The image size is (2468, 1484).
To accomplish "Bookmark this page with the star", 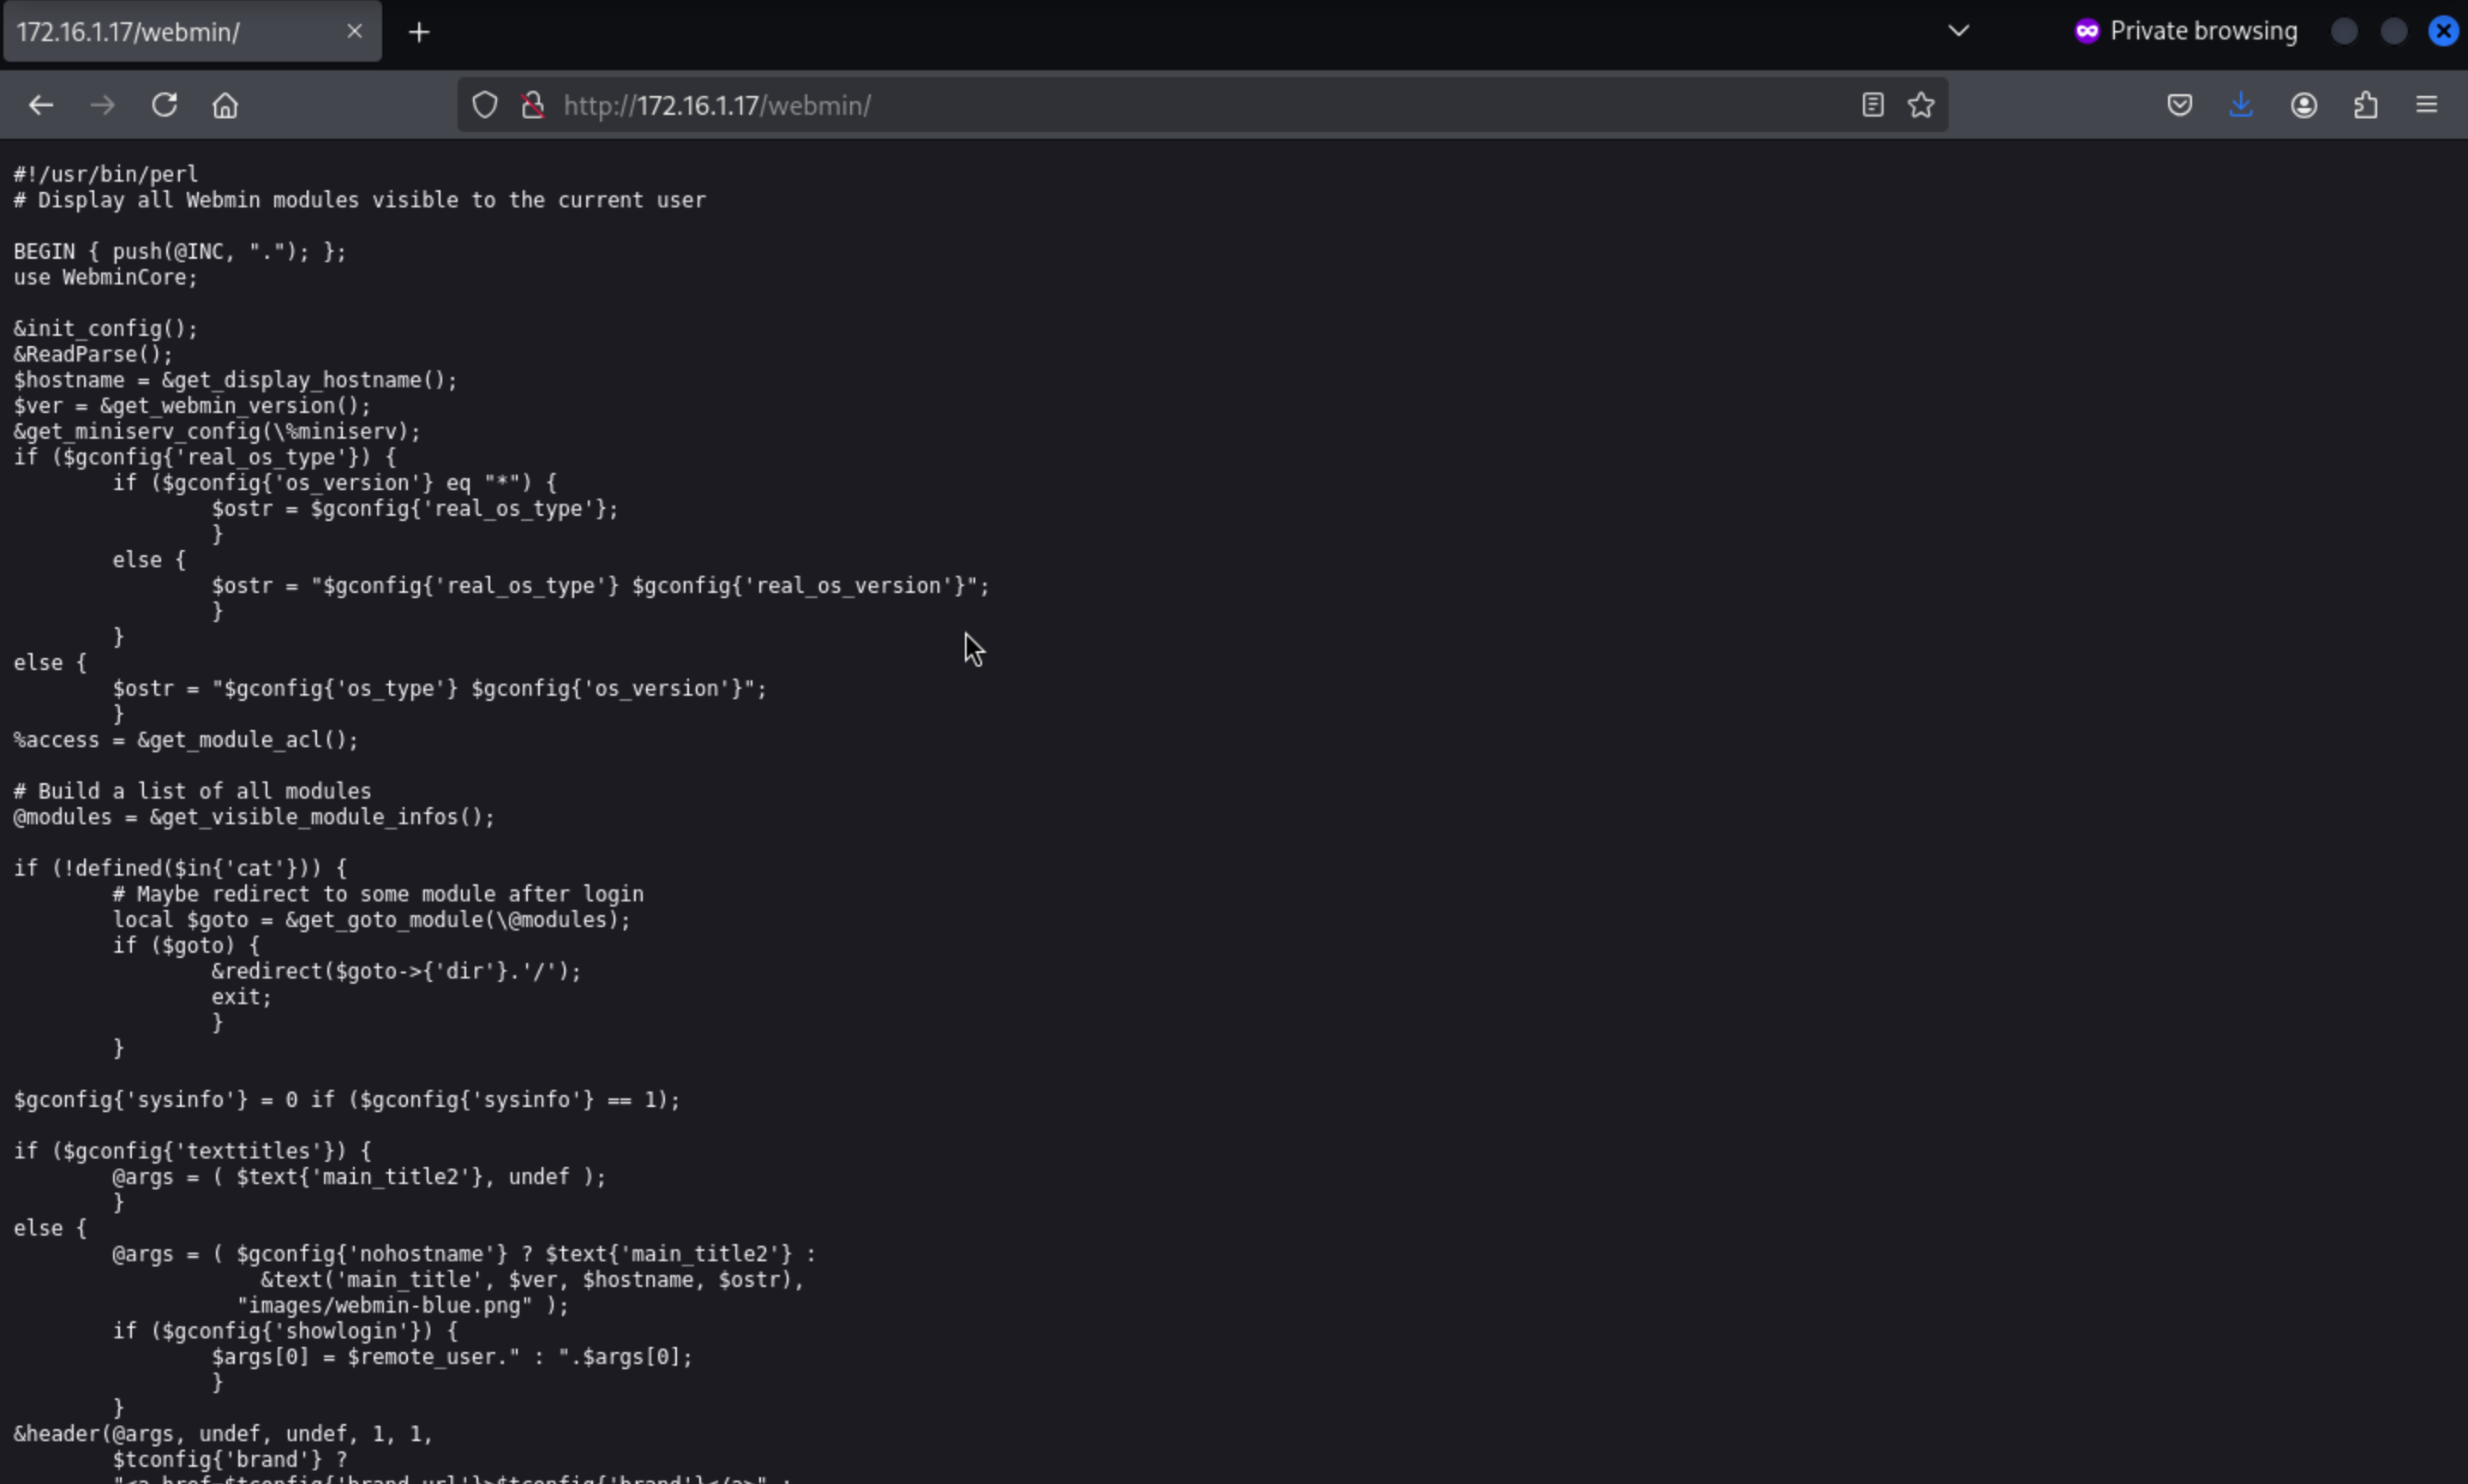I will click(x=1921, y=105).
